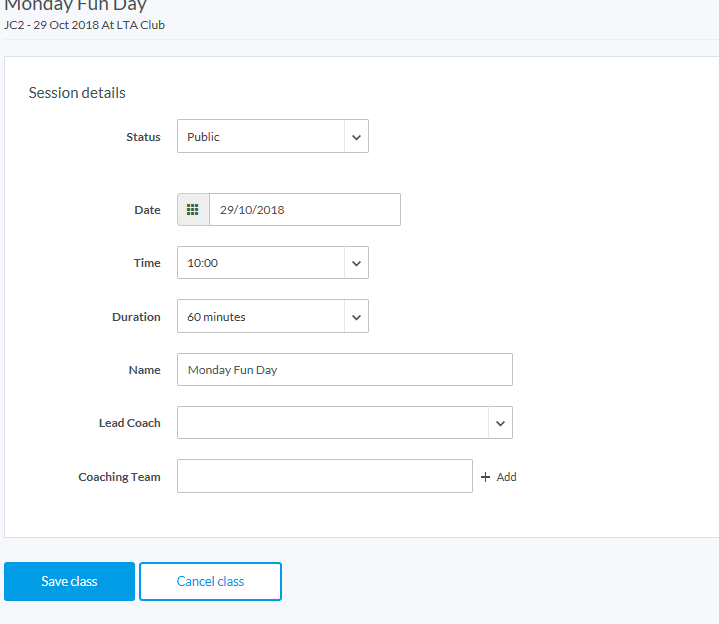Click the empty Lead Coach selection field
The image size is (719, 624).
[332, 423]
